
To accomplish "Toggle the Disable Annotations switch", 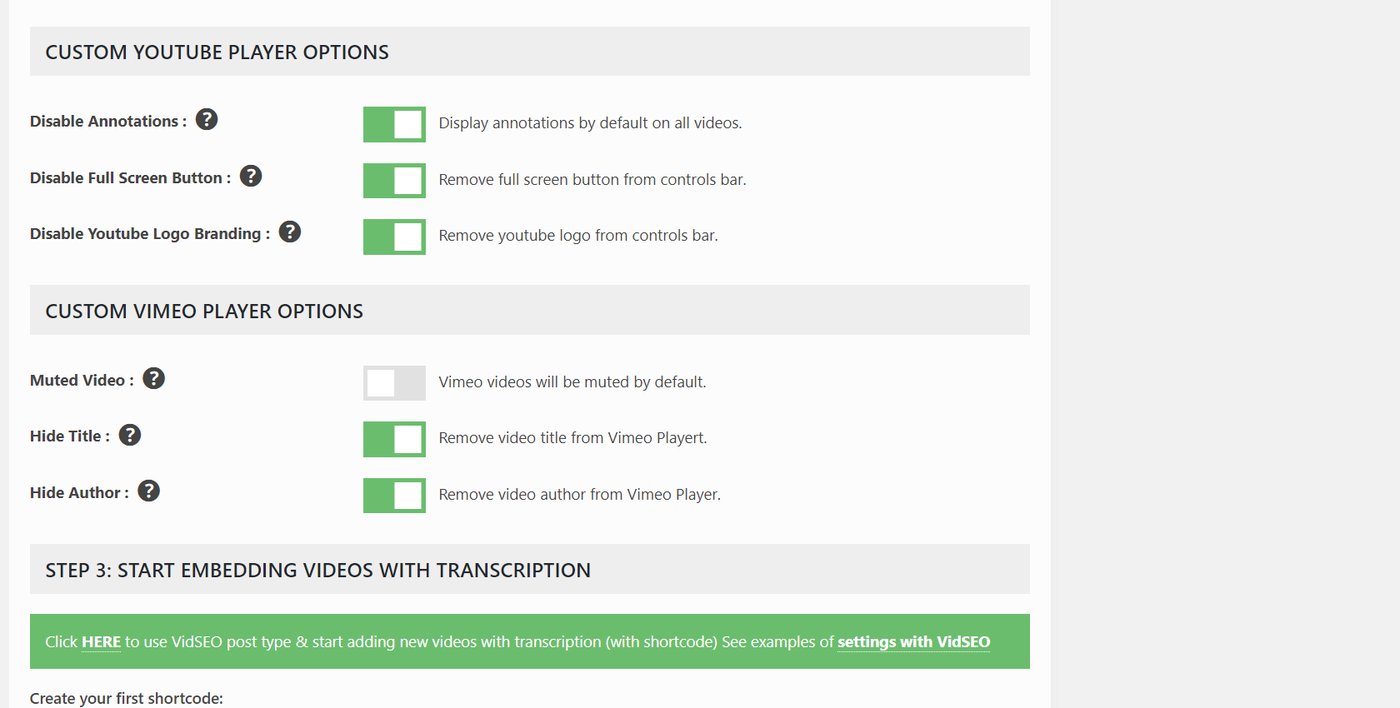I will coord(394,123).
